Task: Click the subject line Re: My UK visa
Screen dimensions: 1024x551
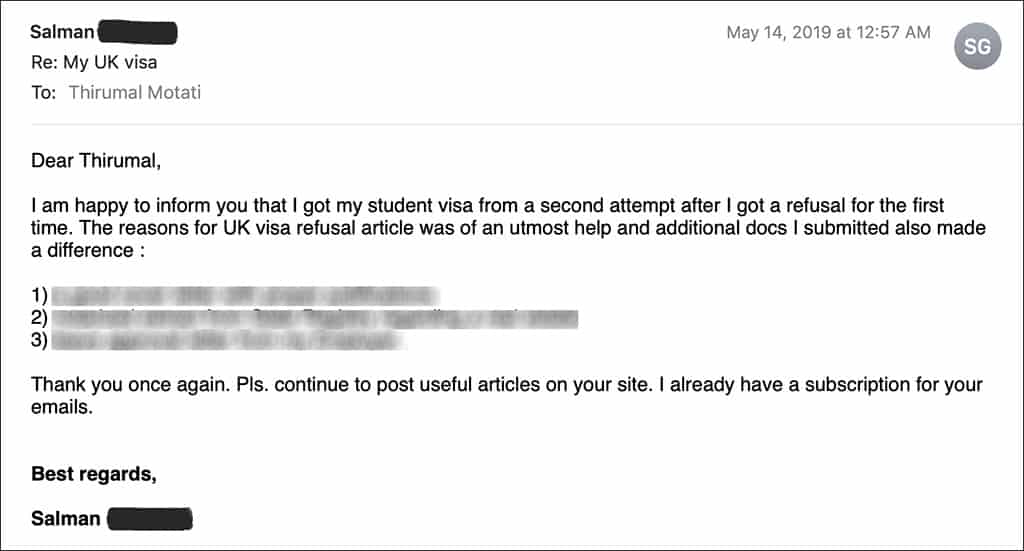Action: pyautogui.click(x=94, y=62)
